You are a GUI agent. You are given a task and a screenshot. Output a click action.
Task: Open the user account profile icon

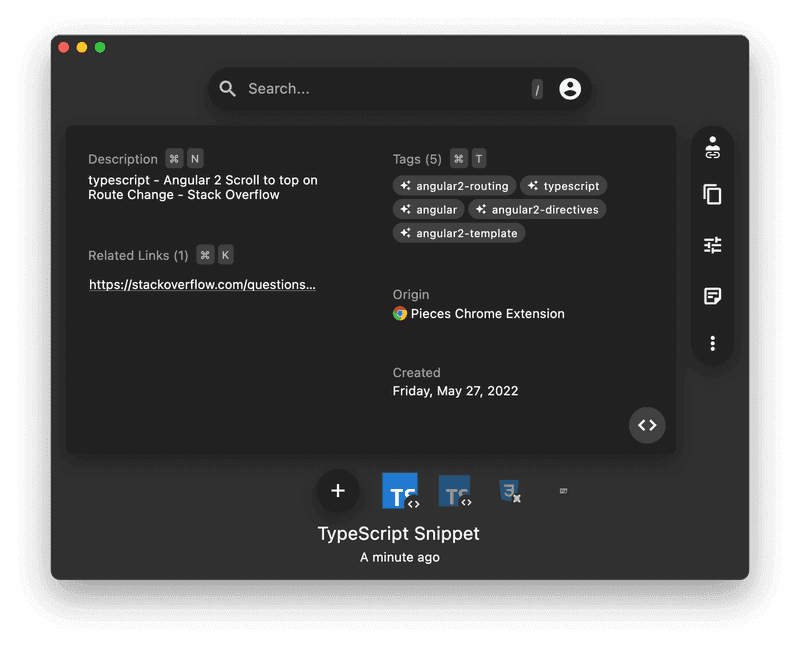coord(570,89)
